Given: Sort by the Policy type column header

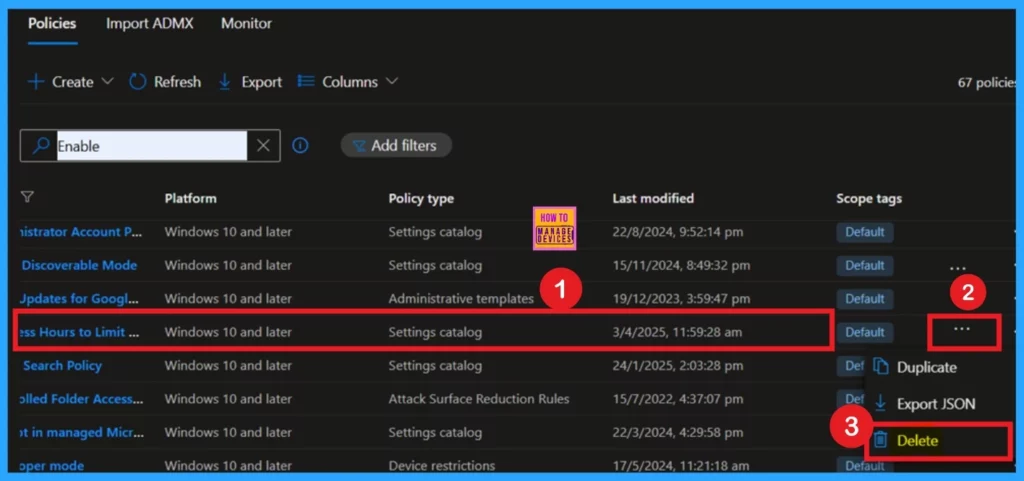Looking at the screenshot, I should [421, 198].
